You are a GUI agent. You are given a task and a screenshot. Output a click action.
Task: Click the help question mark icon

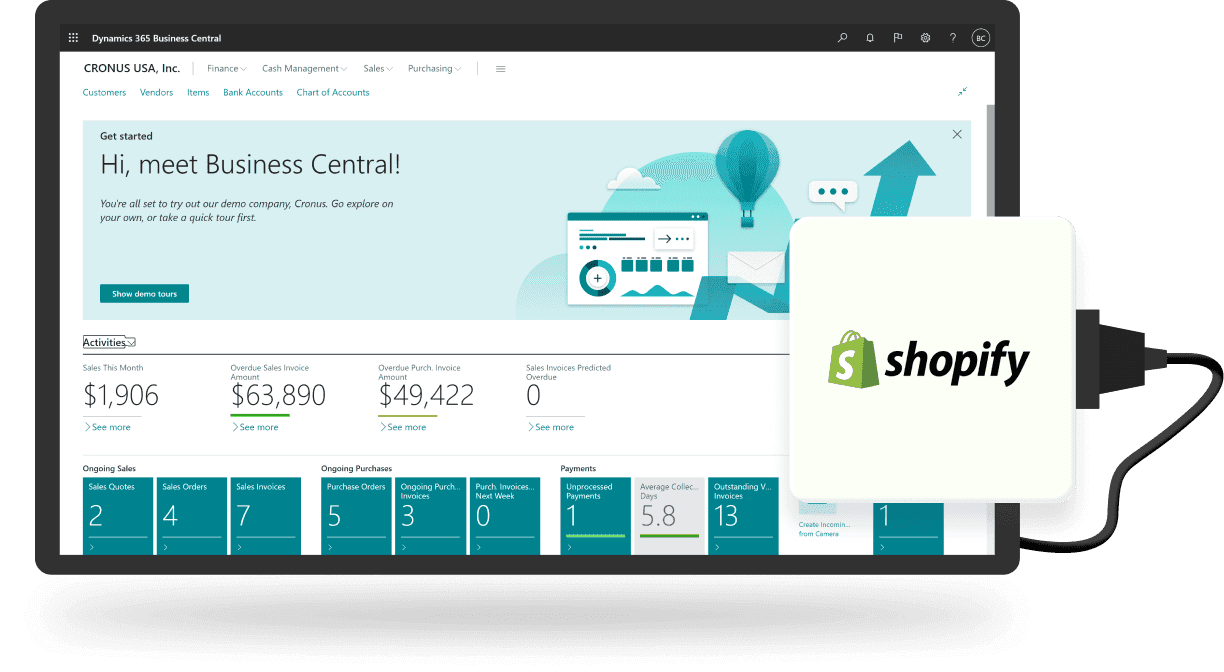pos(952,37)
